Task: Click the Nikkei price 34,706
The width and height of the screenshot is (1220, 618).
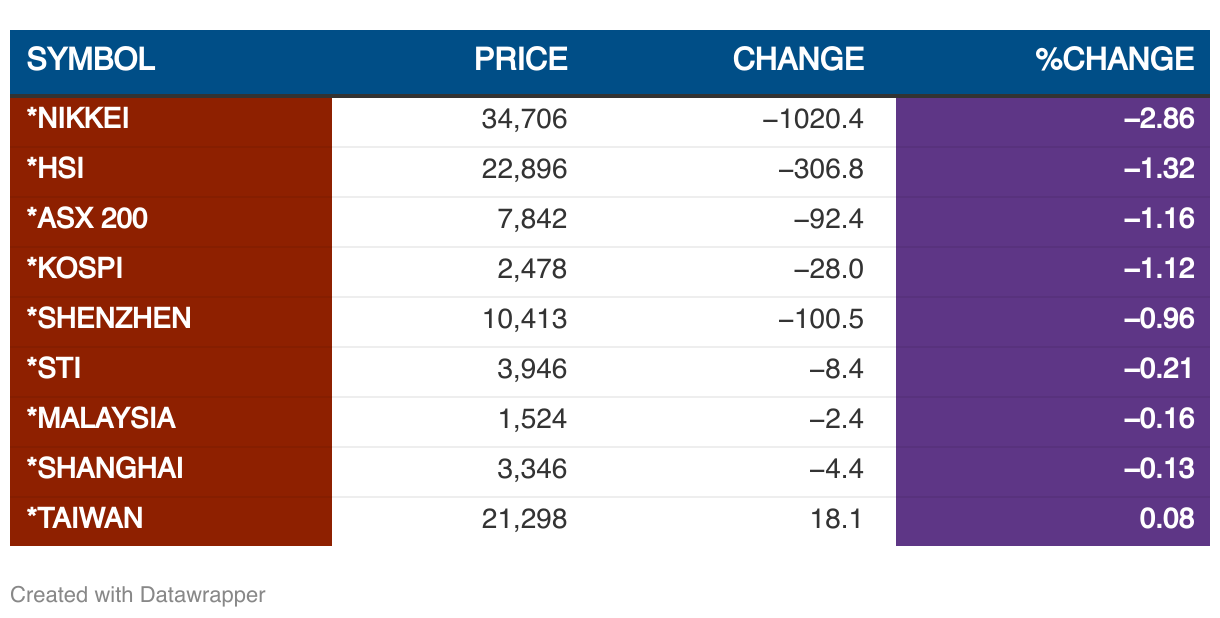Action: pyautogui.click(x=524, y=119)
